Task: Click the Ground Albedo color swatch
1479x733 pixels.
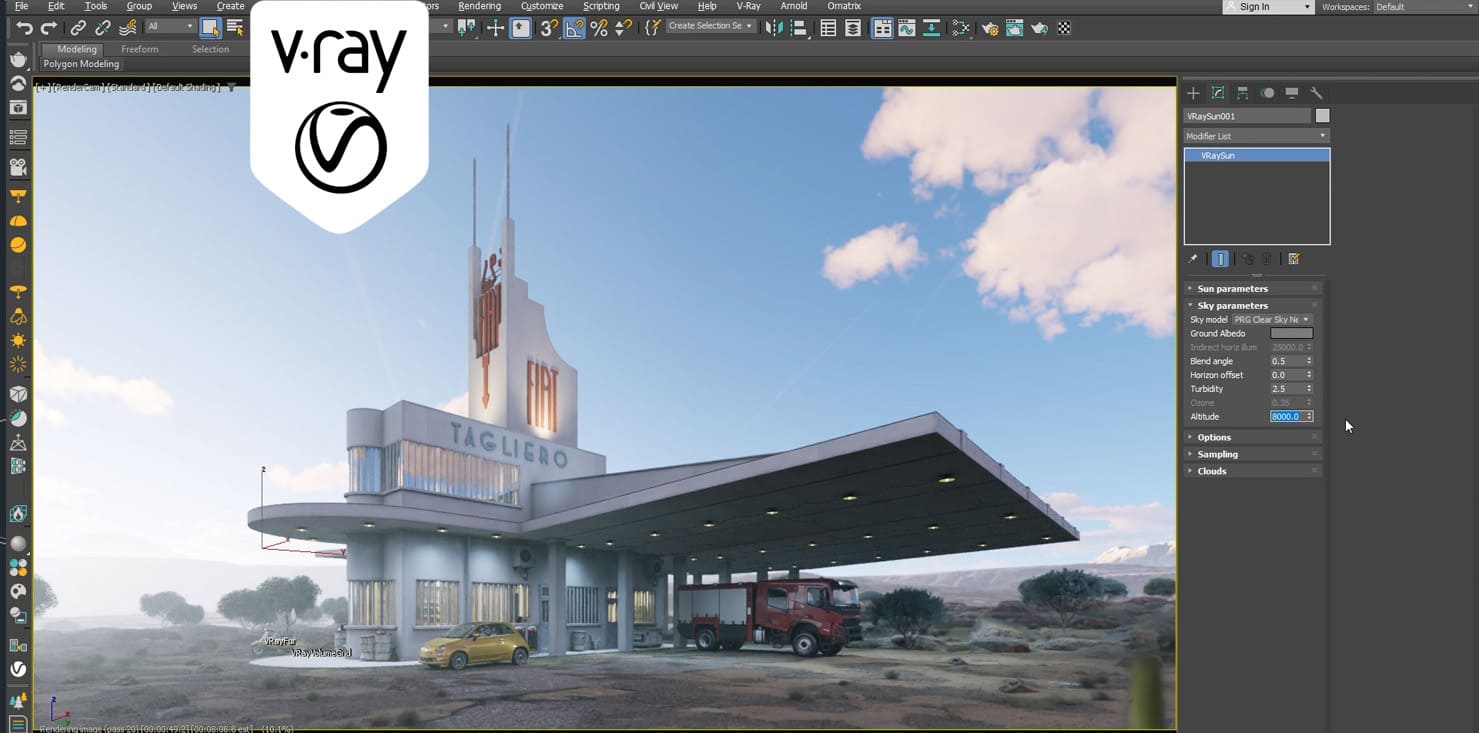Action: (x=1291, y=334)
